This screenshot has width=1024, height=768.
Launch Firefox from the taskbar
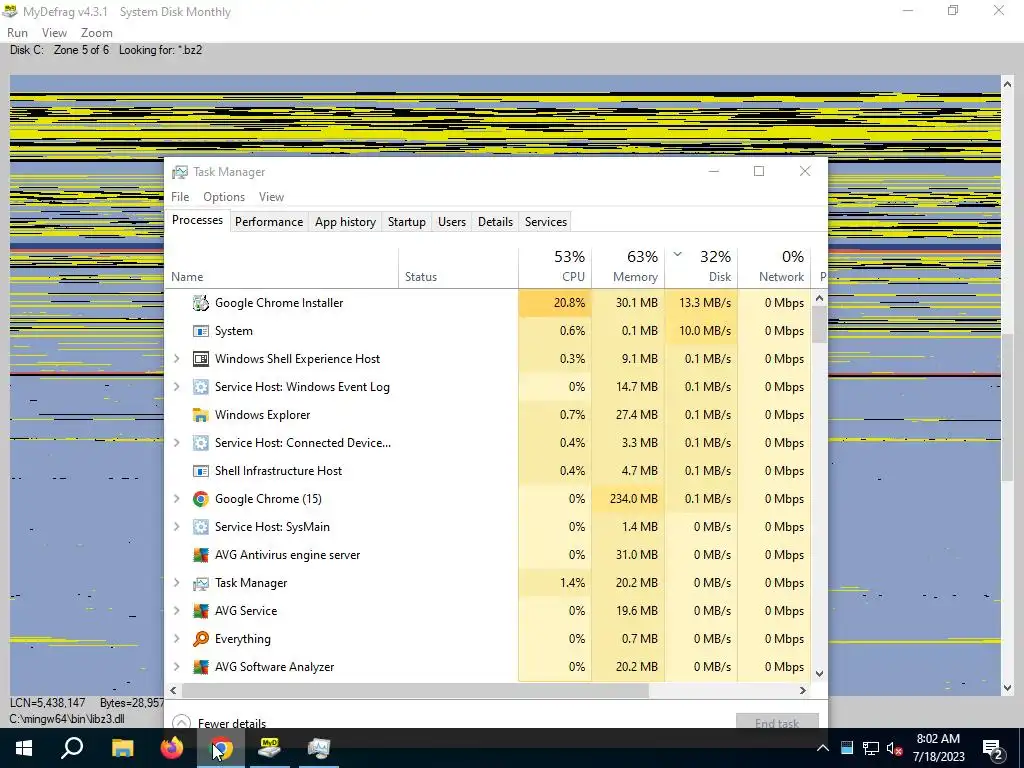point(172,748)
